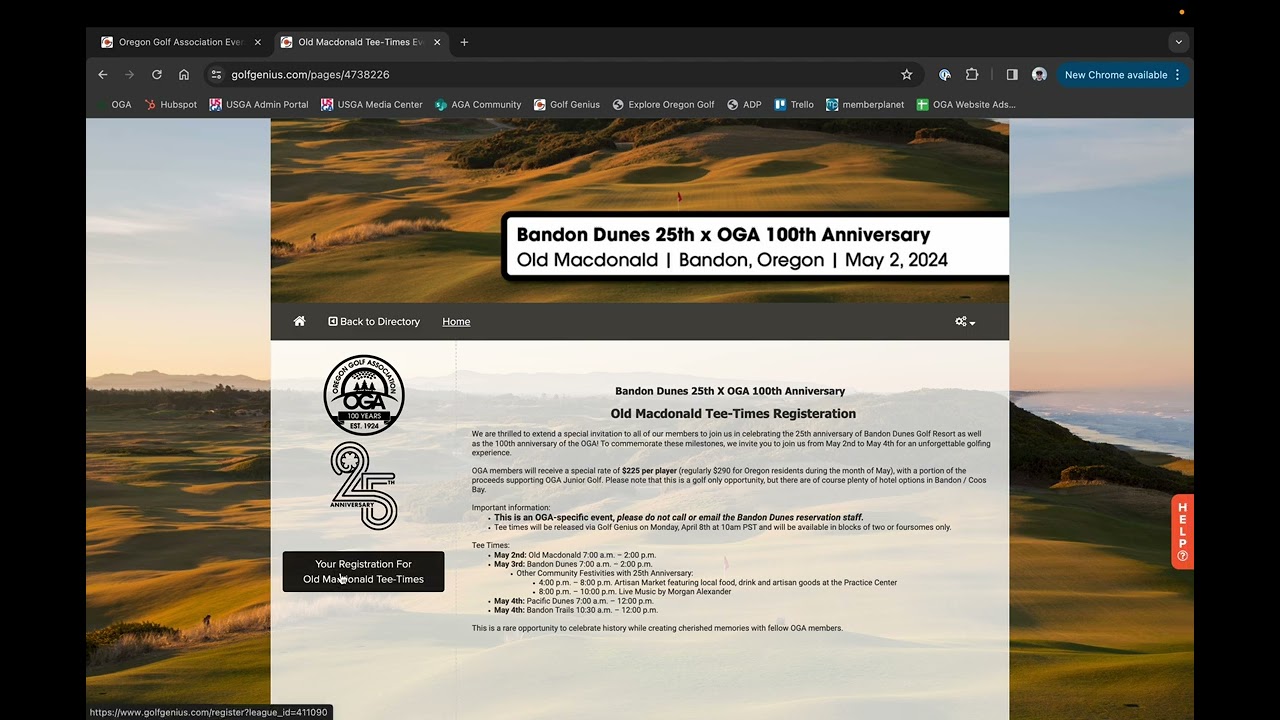Click the Live Music by Morgan Alexander line
This screenshot has width=1280, height=720.
tap(635, 592)
